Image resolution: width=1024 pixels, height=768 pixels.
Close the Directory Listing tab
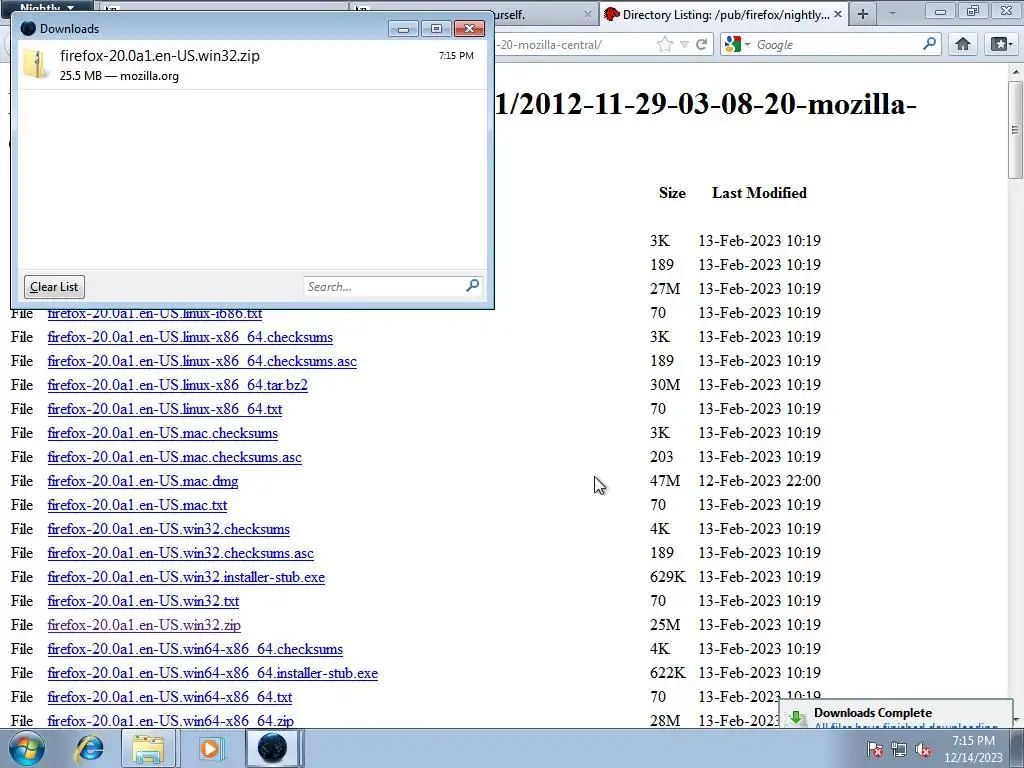838,14
